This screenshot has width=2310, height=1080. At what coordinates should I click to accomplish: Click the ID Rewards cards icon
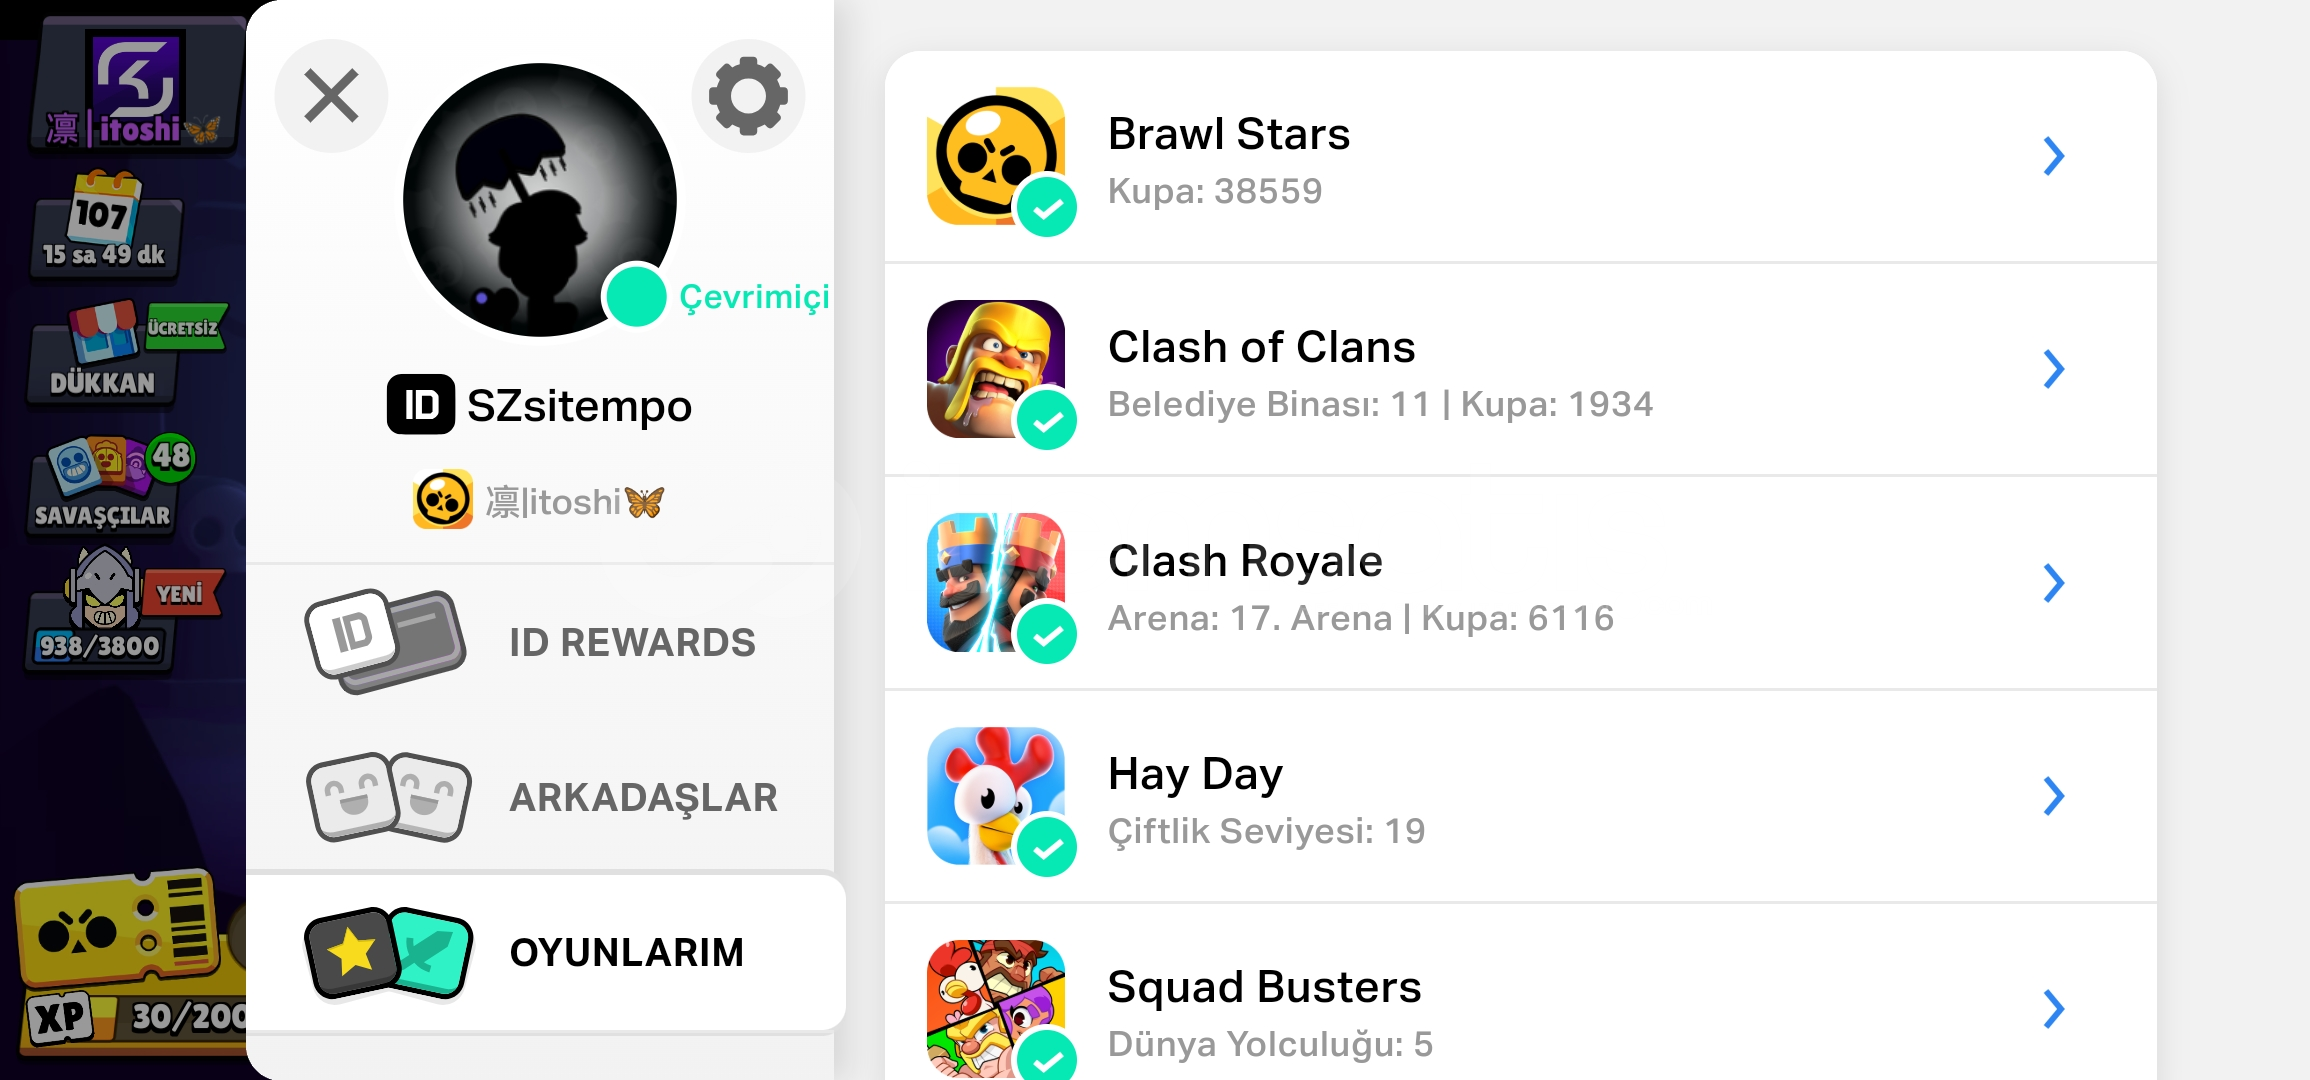[385, 642]
